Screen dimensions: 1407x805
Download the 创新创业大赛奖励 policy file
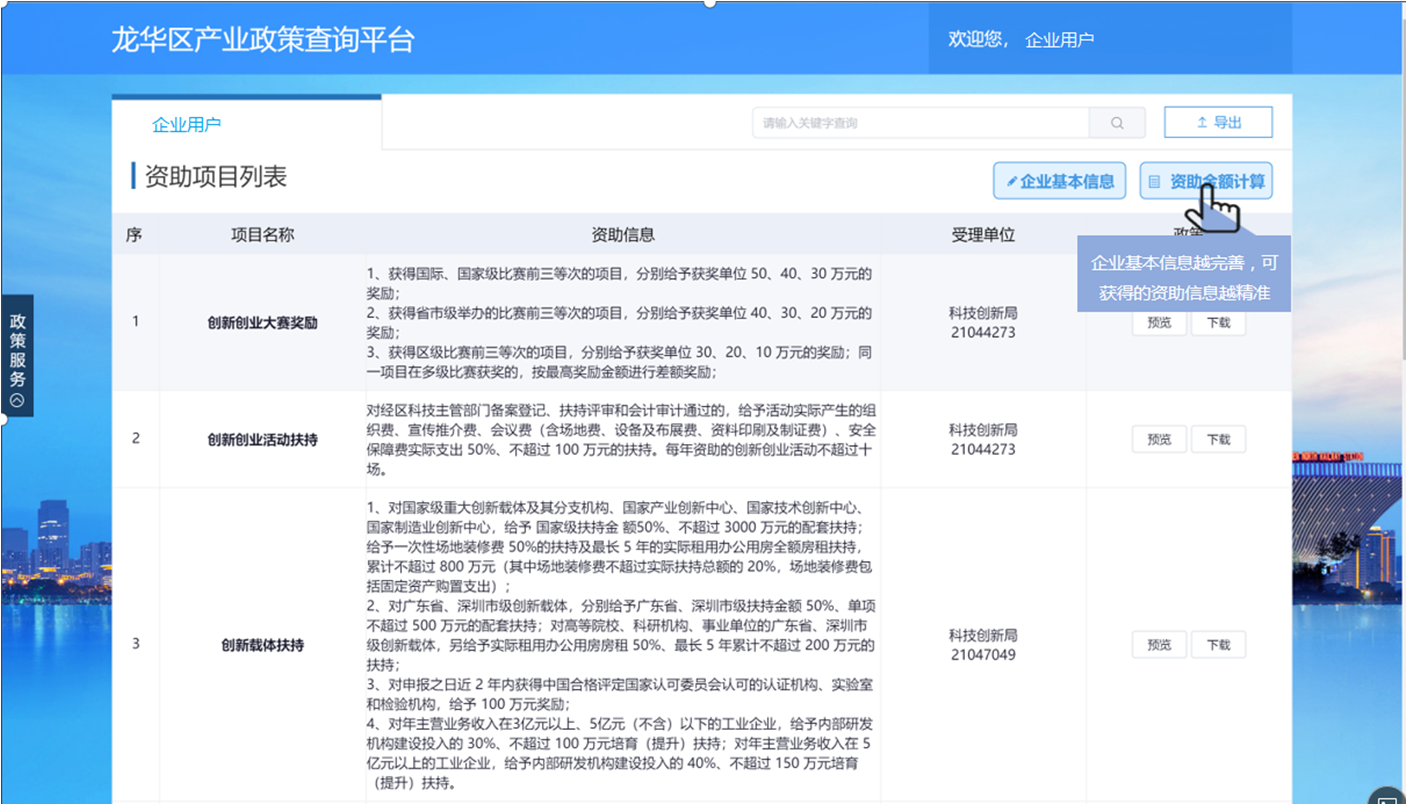[x=1218, y=323]
